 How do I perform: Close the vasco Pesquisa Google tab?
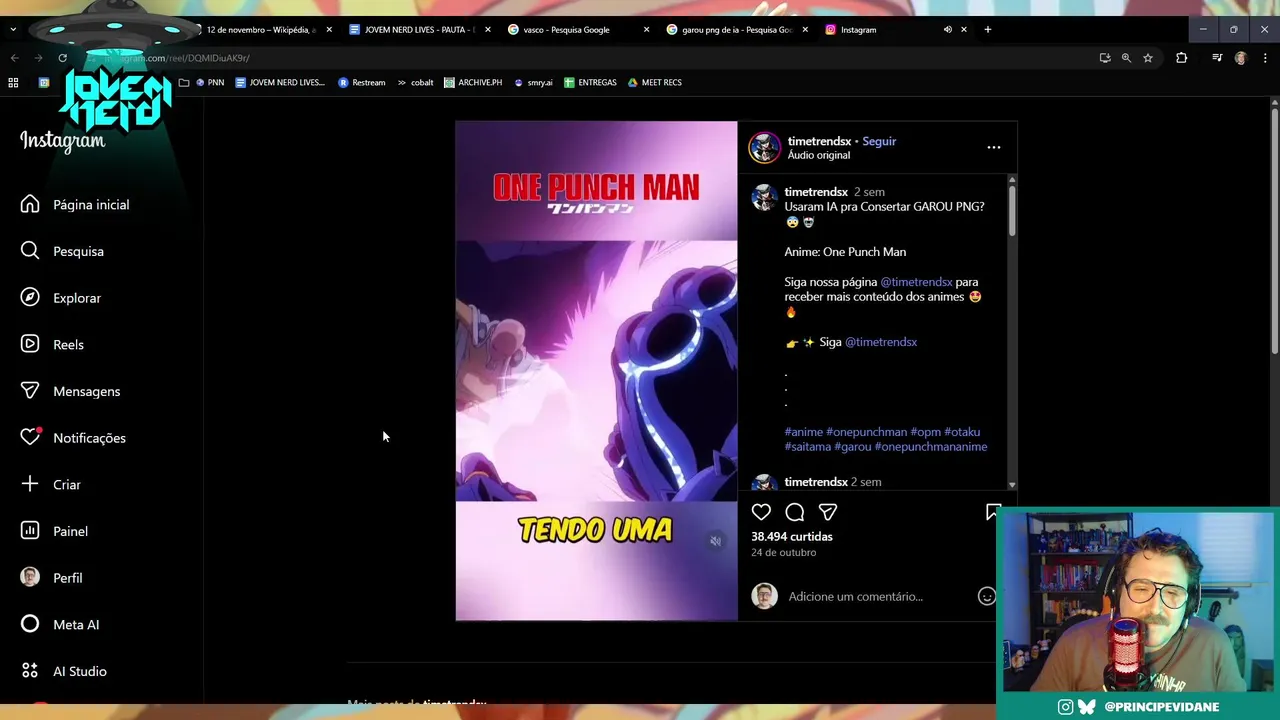click(646, 30)
